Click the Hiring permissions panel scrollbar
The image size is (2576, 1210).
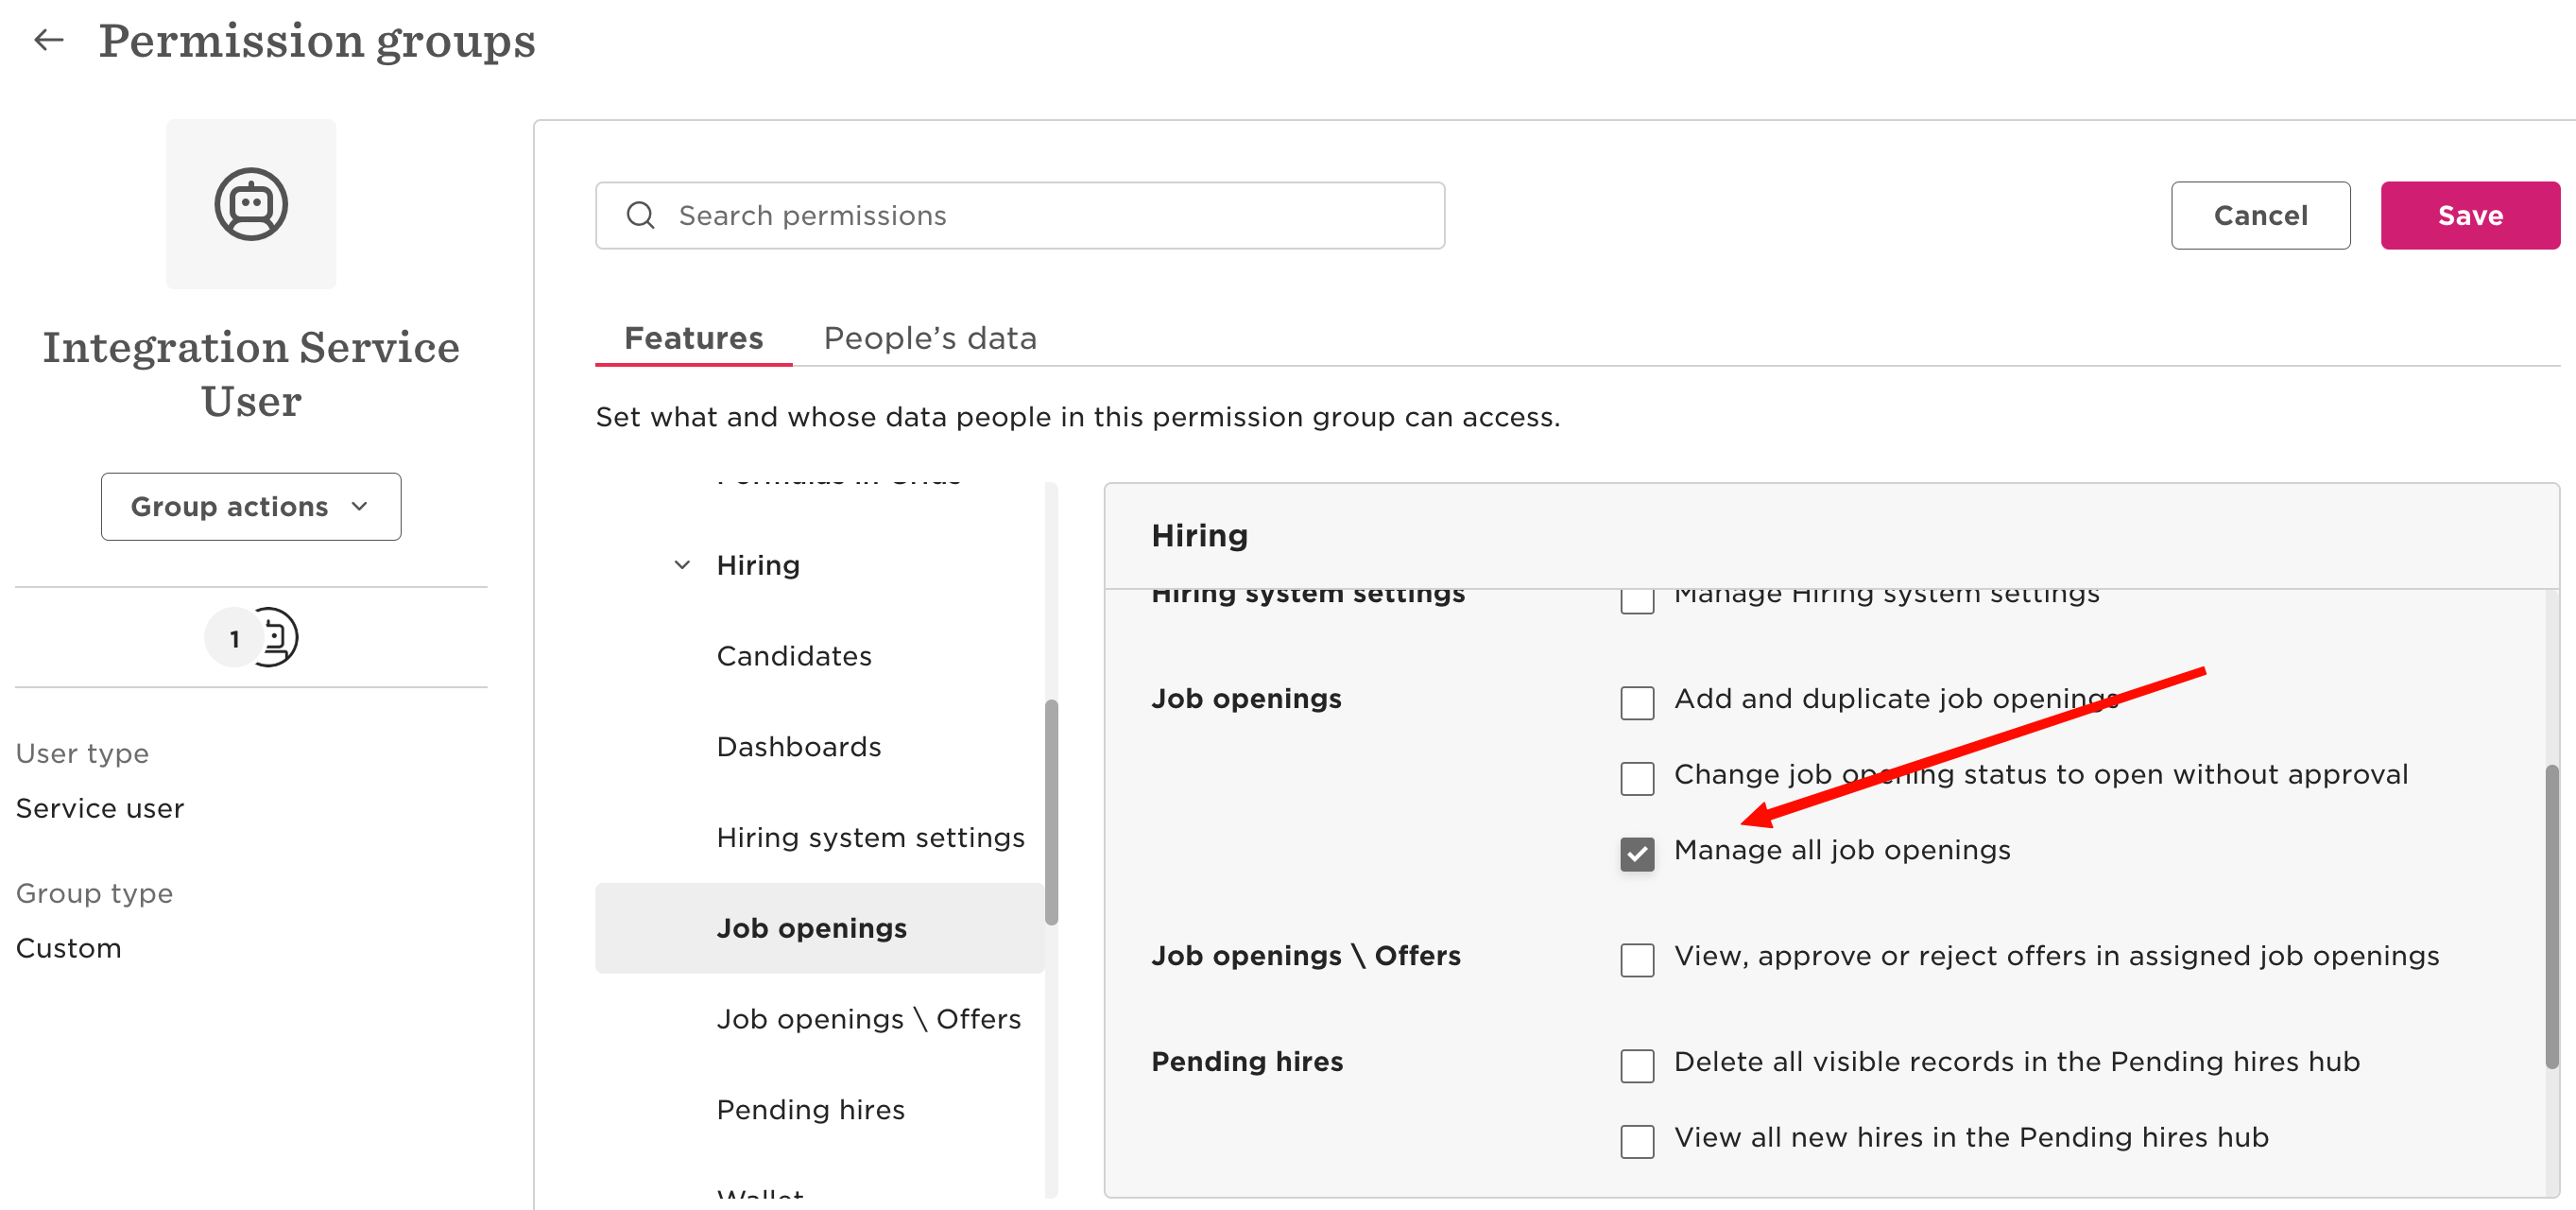point(2552,916)
